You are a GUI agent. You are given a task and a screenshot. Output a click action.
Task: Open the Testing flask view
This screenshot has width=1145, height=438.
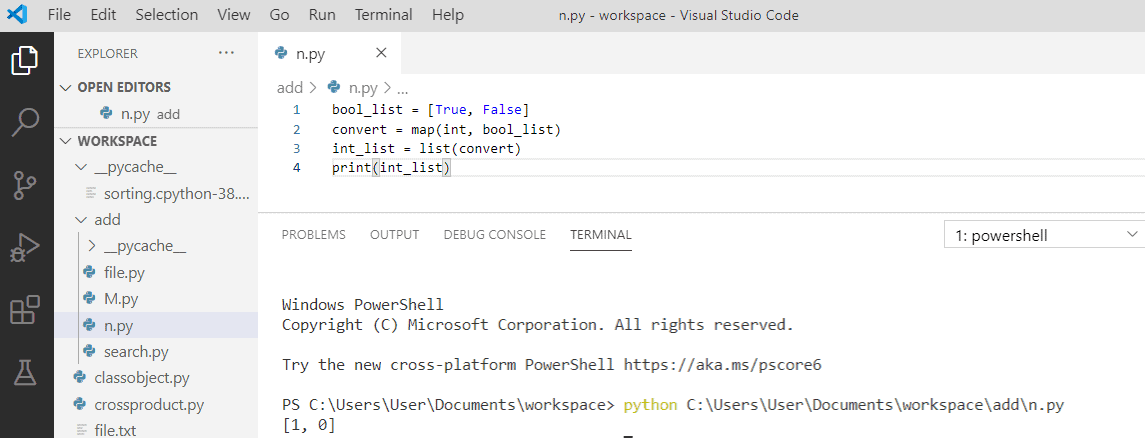pos(26,374)
